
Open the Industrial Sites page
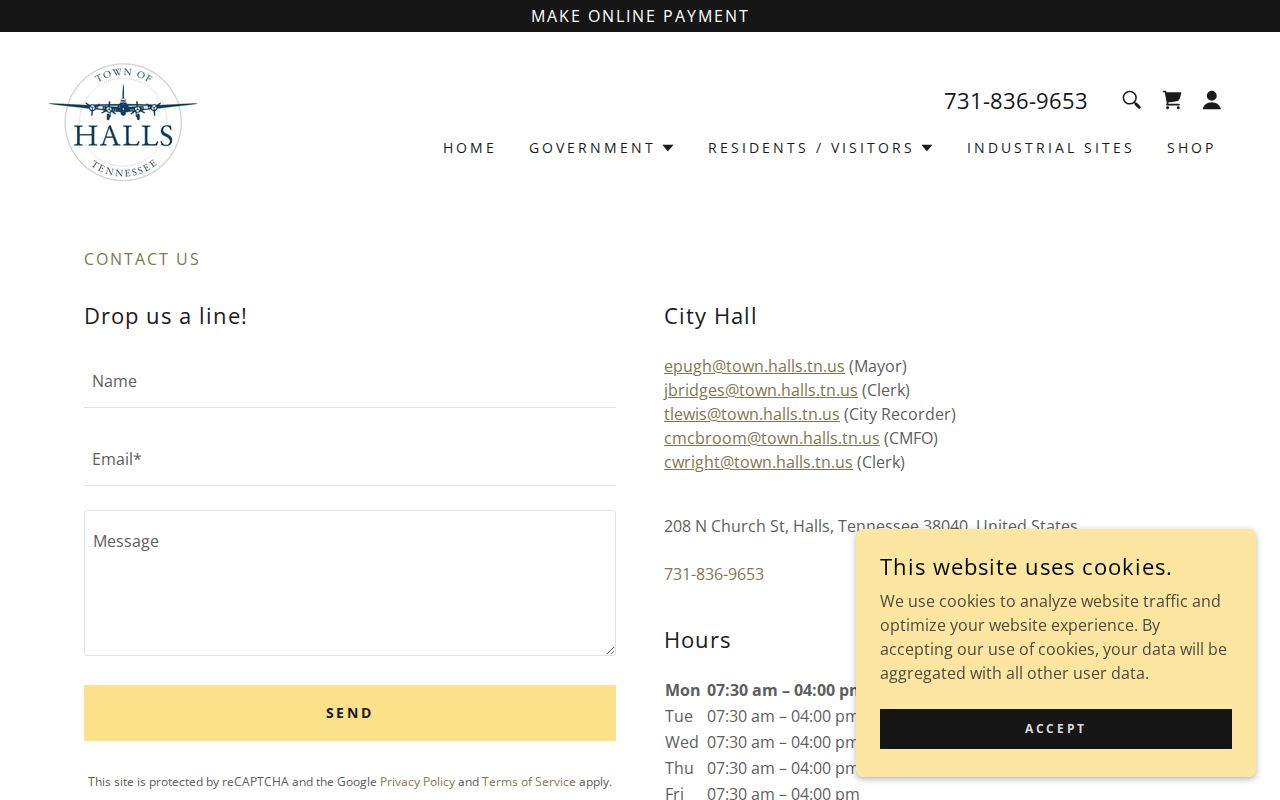(1050, 148)
